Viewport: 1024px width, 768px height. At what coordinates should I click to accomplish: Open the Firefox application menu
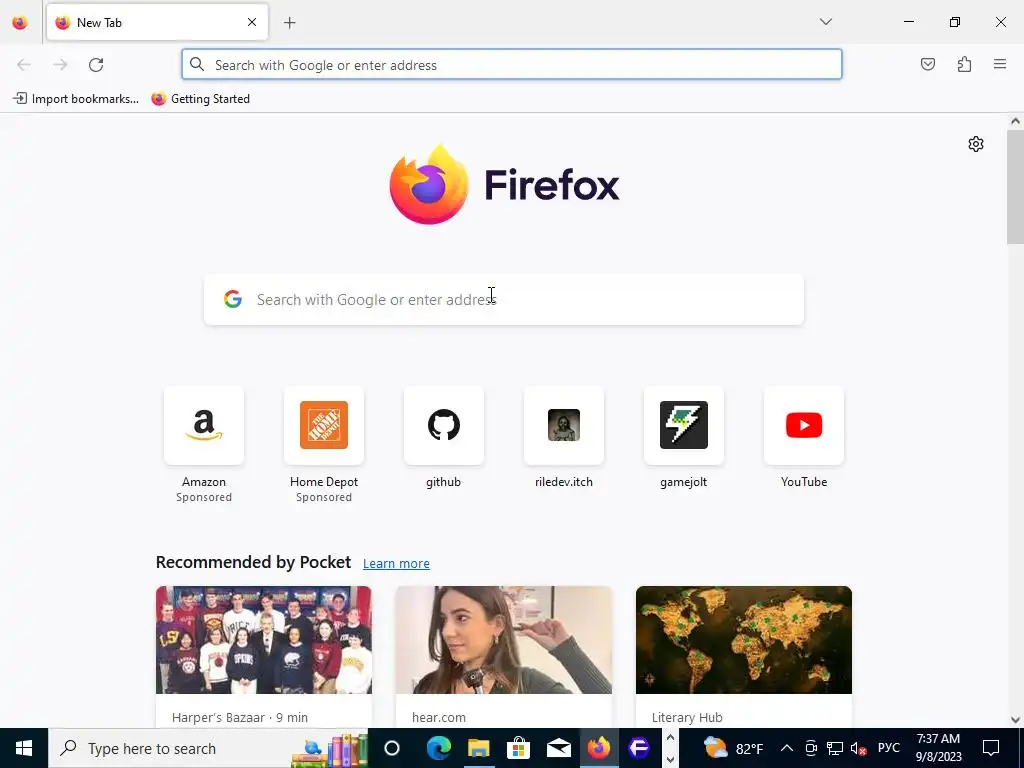click(1000, 64)
